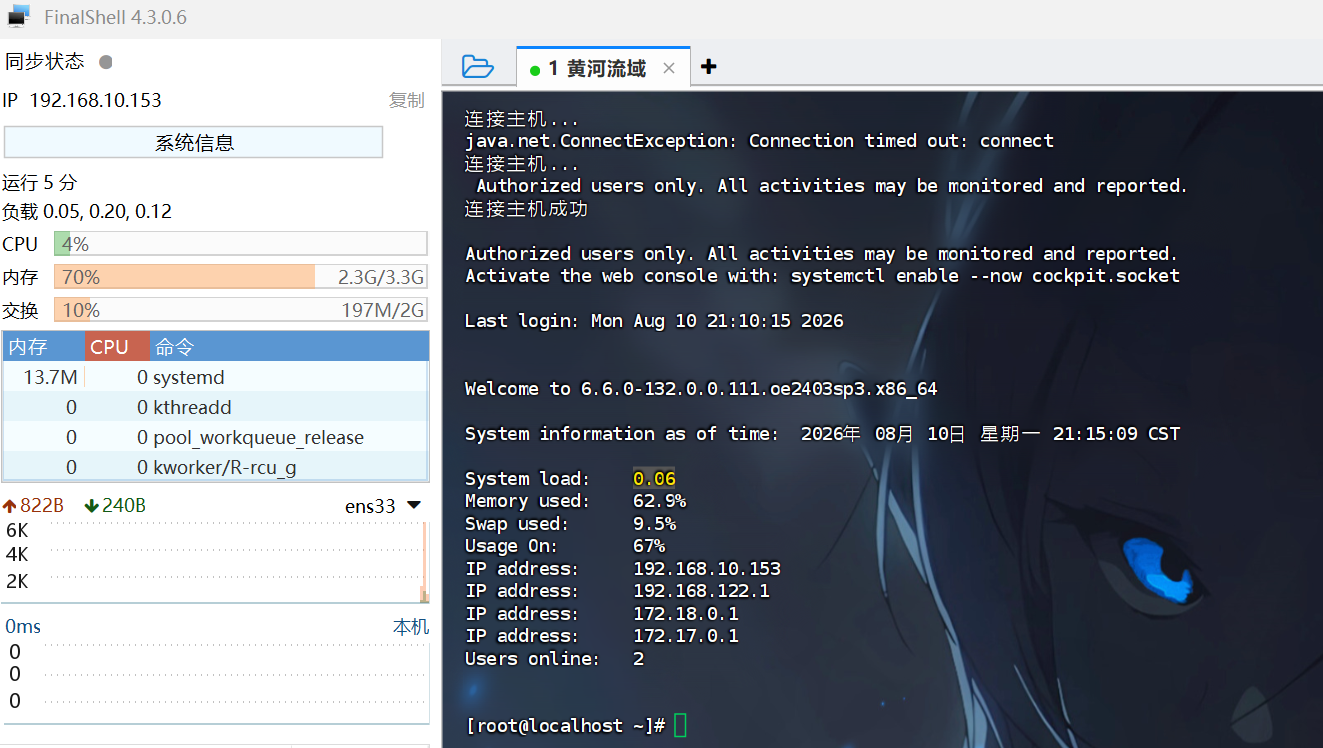Click the 同步状态 label
1323x748 pixels.
pyautogui.click(x=45, y=62)
